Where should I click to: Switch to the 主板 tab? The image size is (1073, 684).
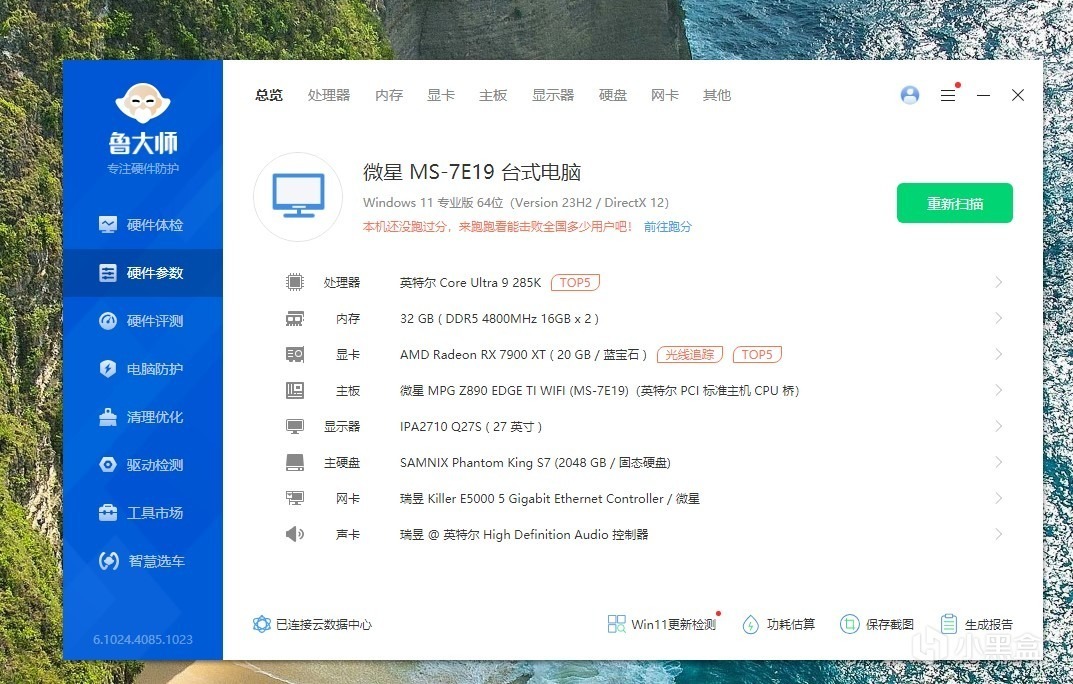tap(493, 95)
